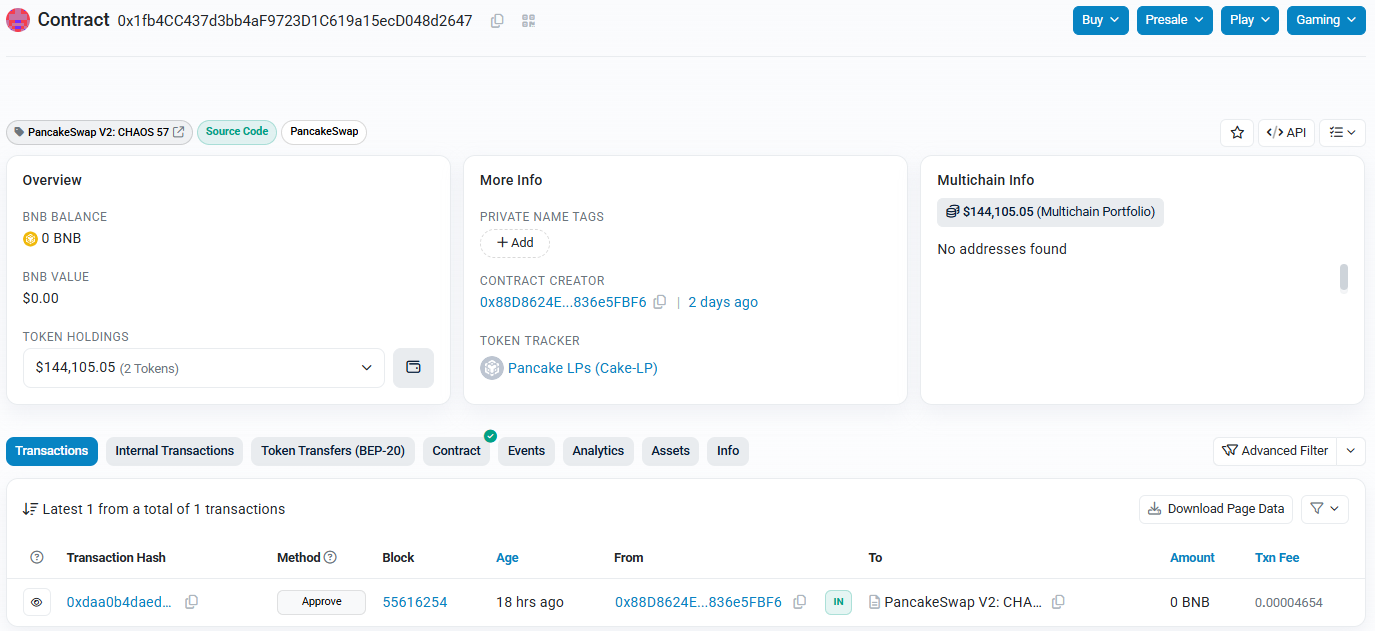This screenshot has width=1375, height=631.
Task: Open the To address PancakeSwap V2: CHA...
Action: [x=963, y=602]
